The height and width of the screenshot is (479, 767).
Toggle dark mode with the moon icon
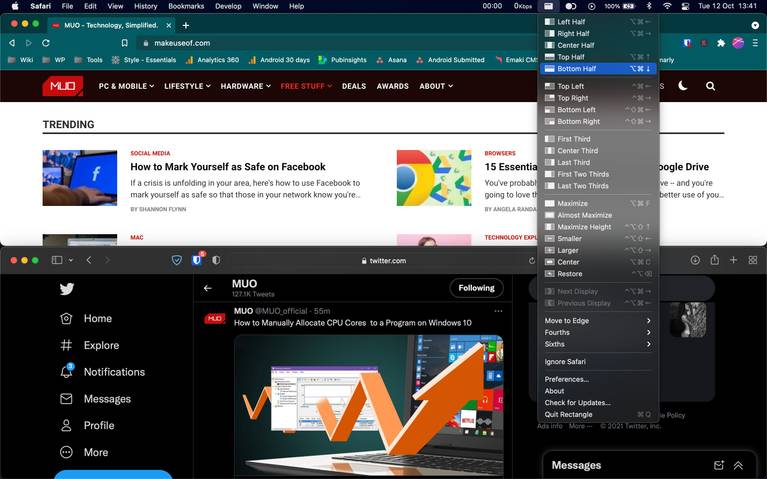click(x=683, y=86)
